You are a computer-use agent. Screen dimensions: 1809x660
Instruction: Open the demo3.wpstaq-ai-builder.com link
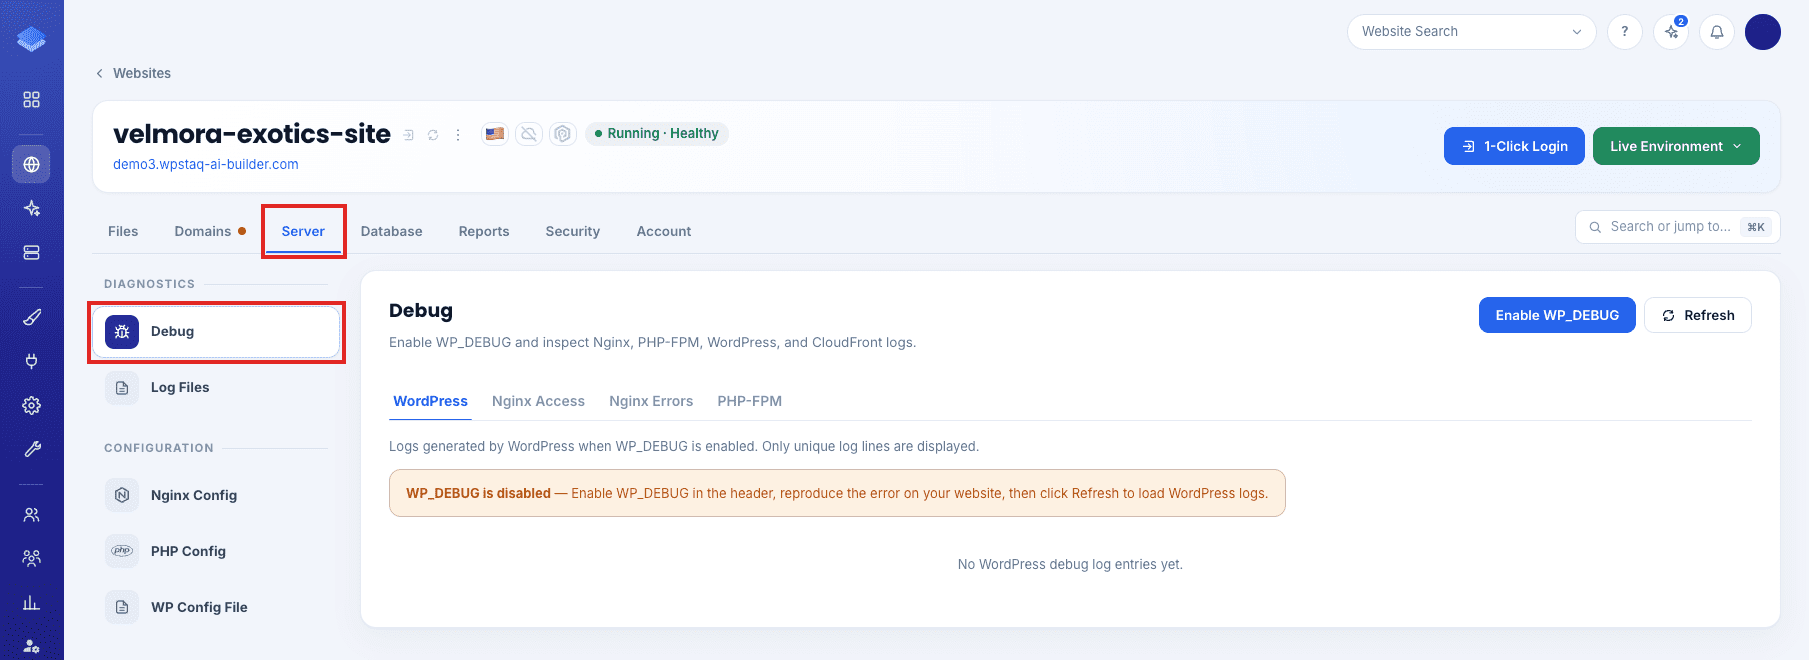coord(206,164)
